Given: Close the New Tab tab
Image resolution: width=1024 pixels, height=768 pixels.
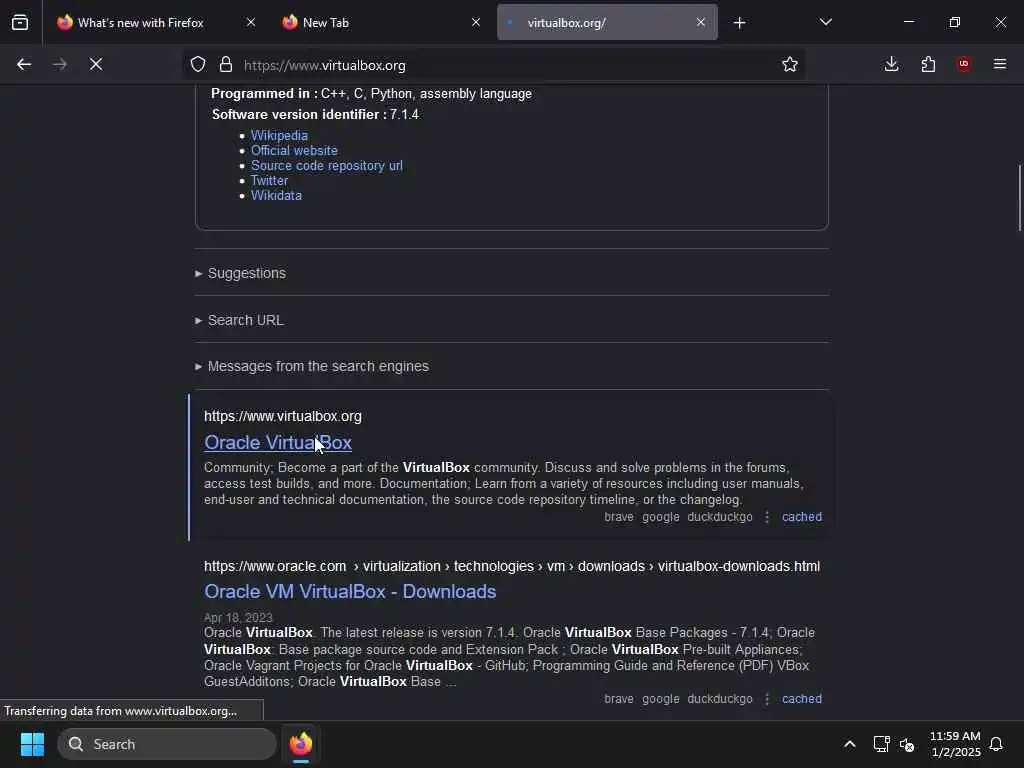Looking at the screenshot, I should [476, 22].
